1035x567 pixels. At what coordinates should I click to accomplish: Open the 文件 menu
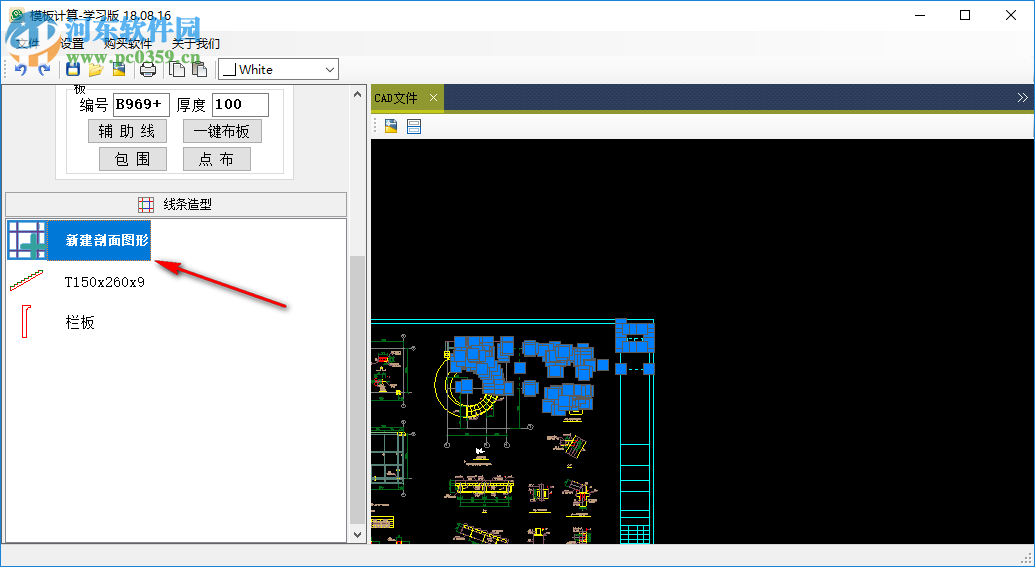(x=27, y=44)
